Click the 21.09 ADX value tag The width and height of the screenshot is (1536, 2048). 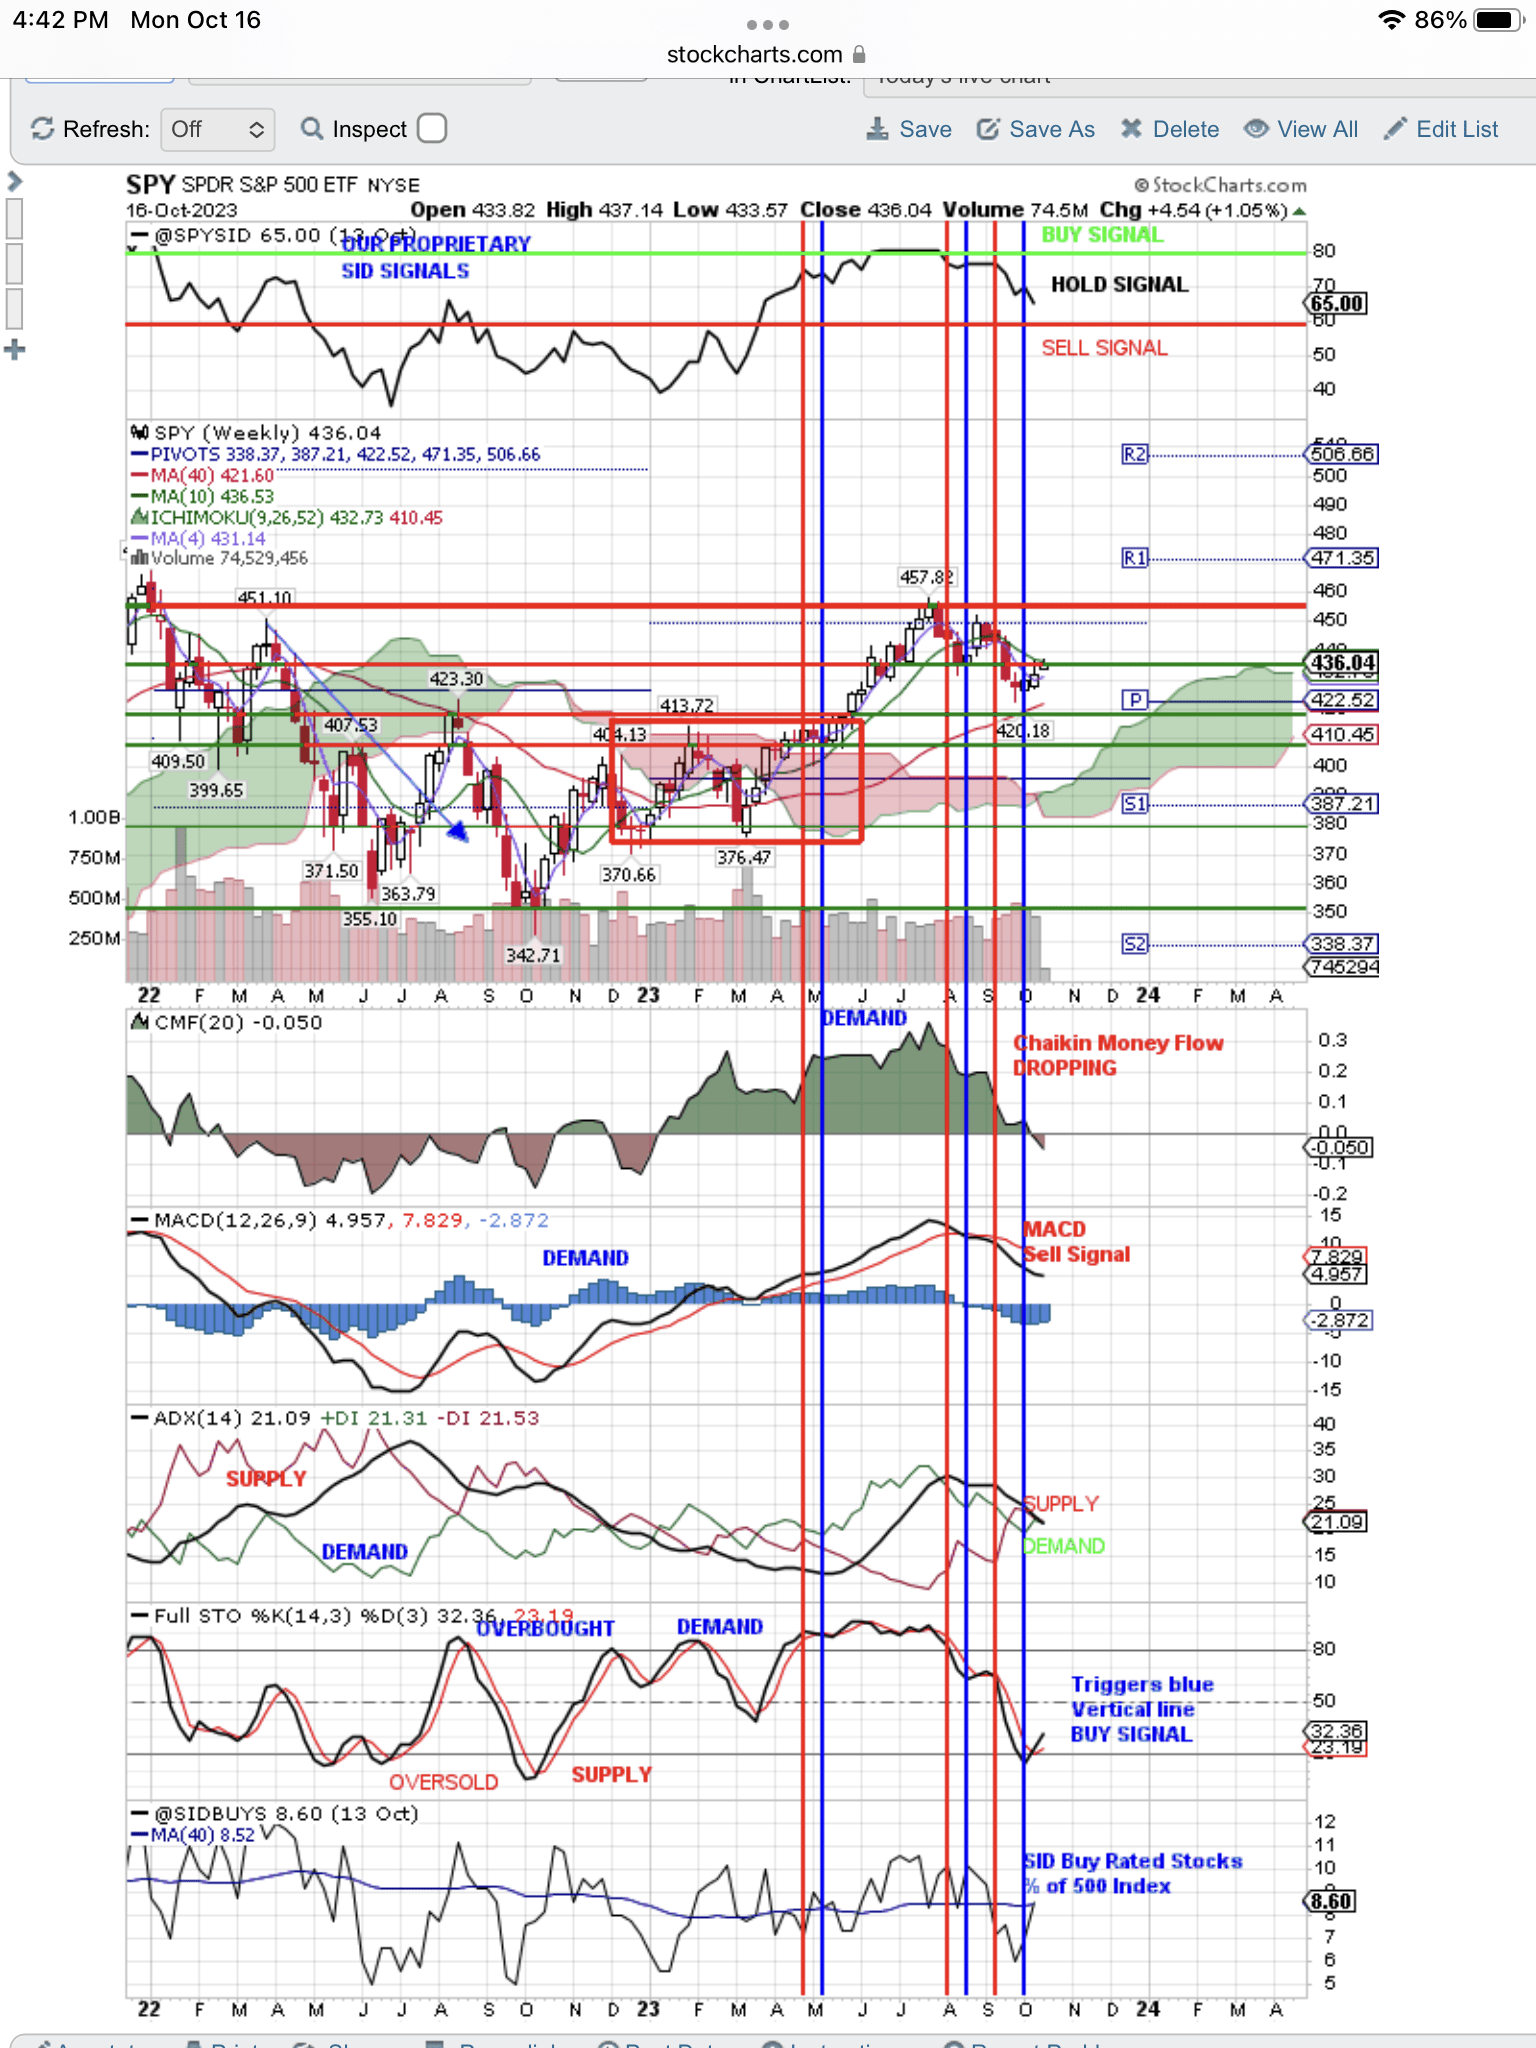(1337, 1522)
